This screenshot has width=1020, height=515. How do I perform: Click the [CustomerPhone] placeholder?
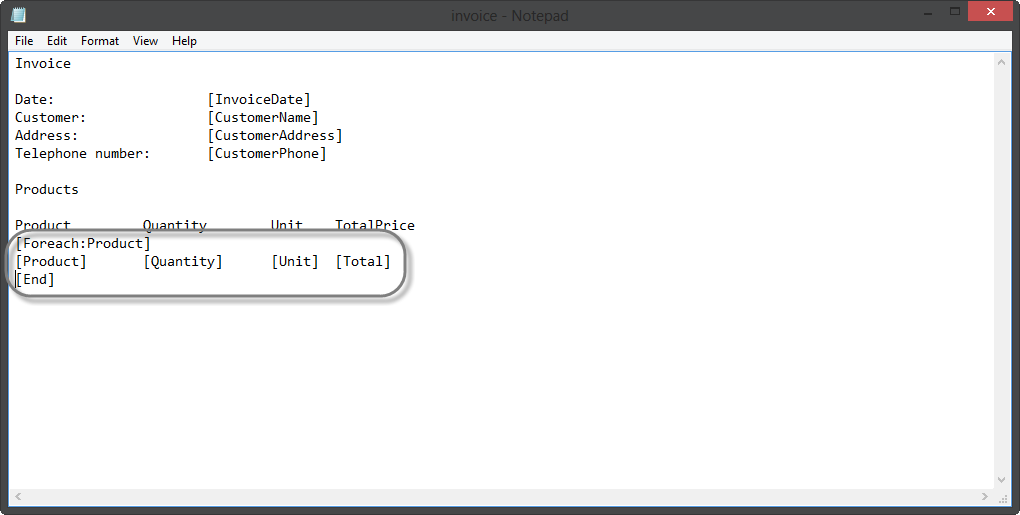267,153
